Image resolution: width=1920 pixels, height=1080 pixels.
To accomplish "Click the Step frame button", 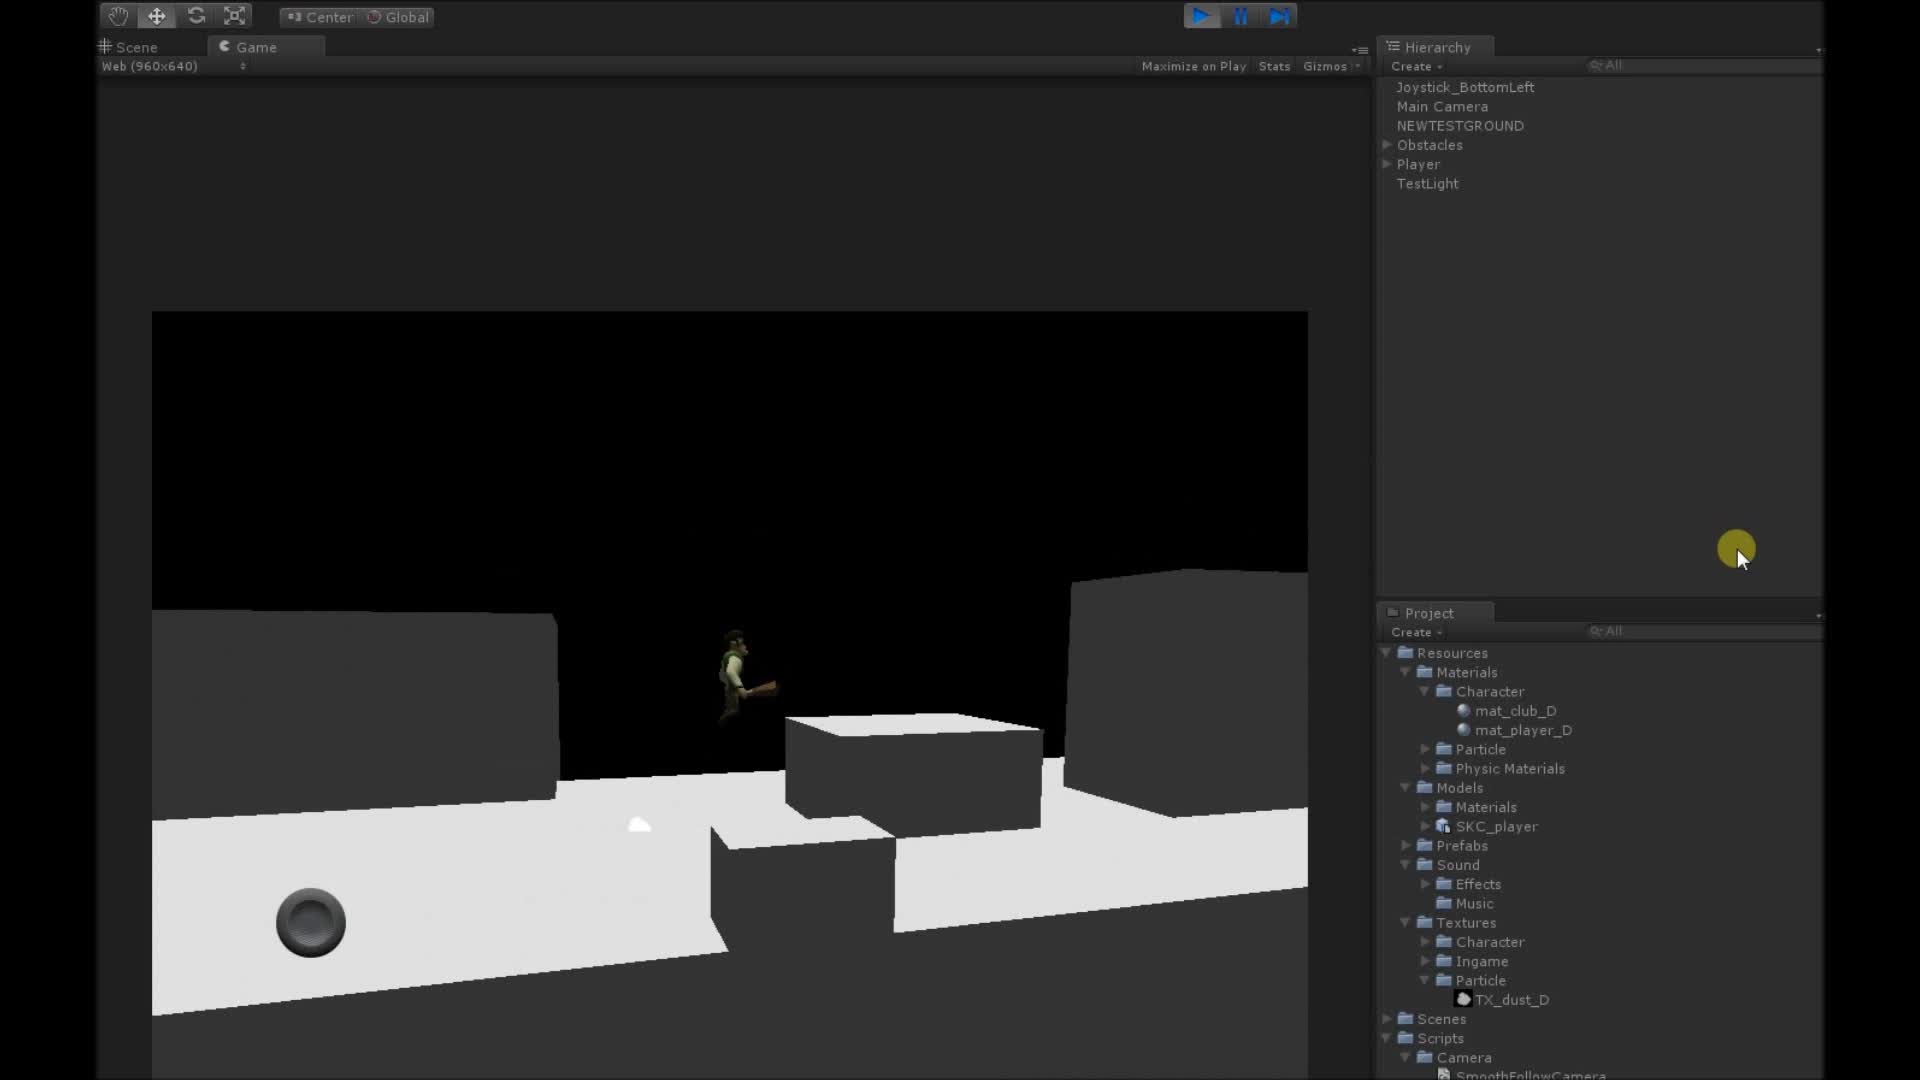I will coord(1279,16).
